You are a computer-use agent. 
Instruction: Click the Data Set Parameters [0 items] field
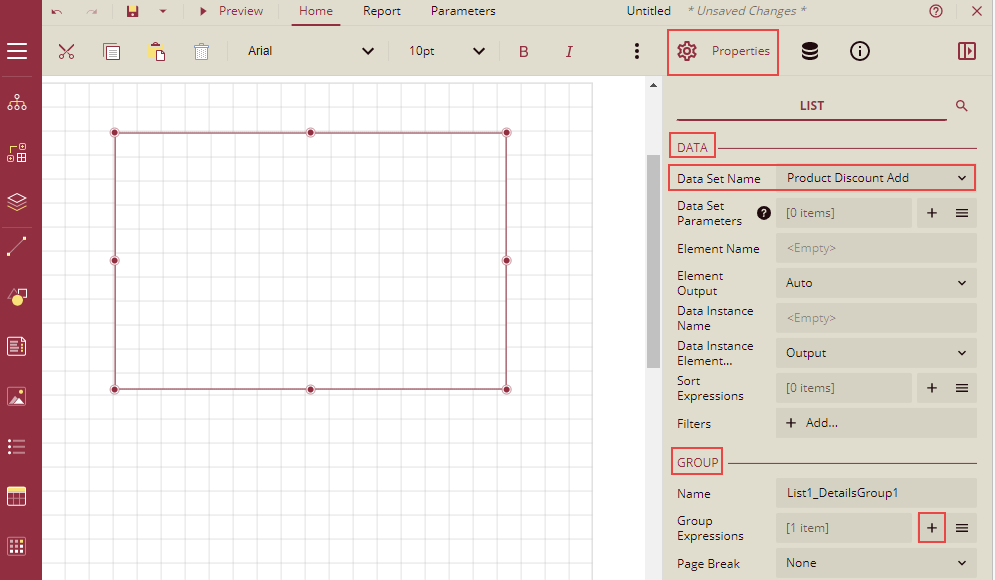coord(844,213)
